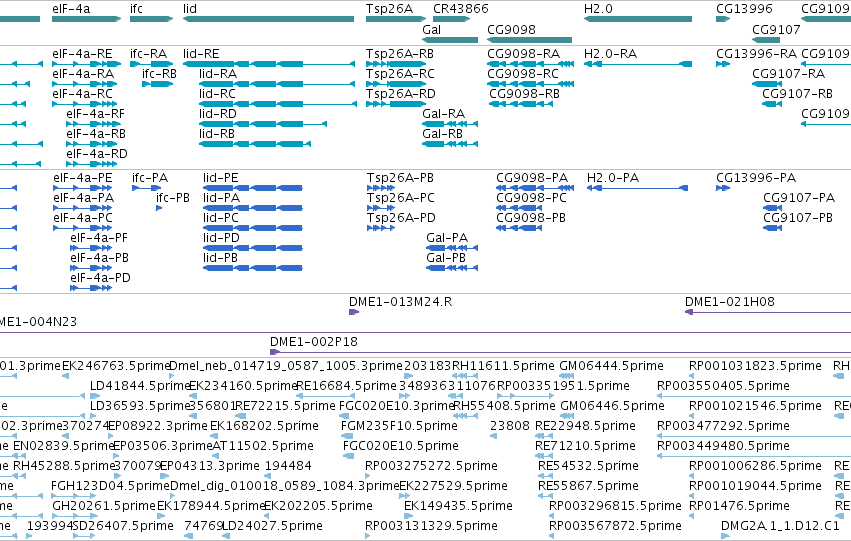Image resolution: width=851 pixels, height=541 pixels.
Task: Click the CR43866 gene label
Action: click(x=461, y=9)
